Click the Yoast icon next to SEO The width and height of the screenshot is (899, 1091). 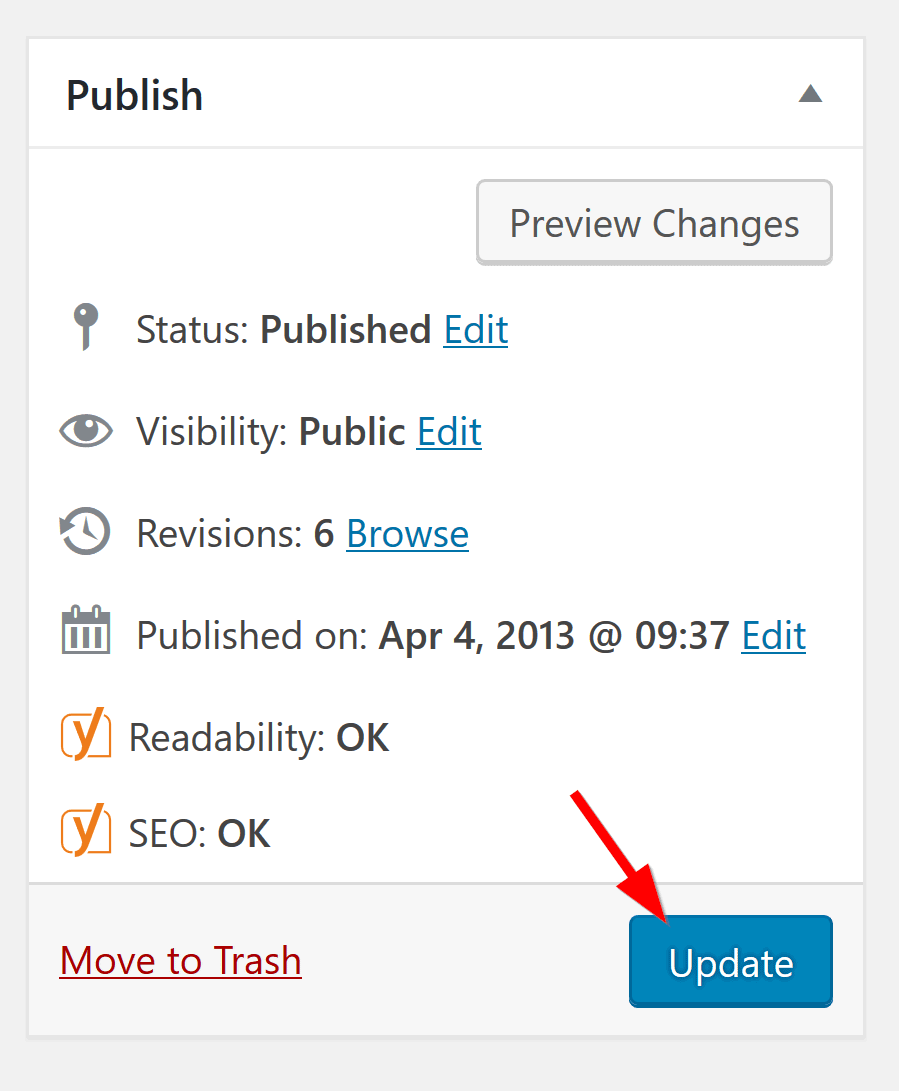point(86,832)
